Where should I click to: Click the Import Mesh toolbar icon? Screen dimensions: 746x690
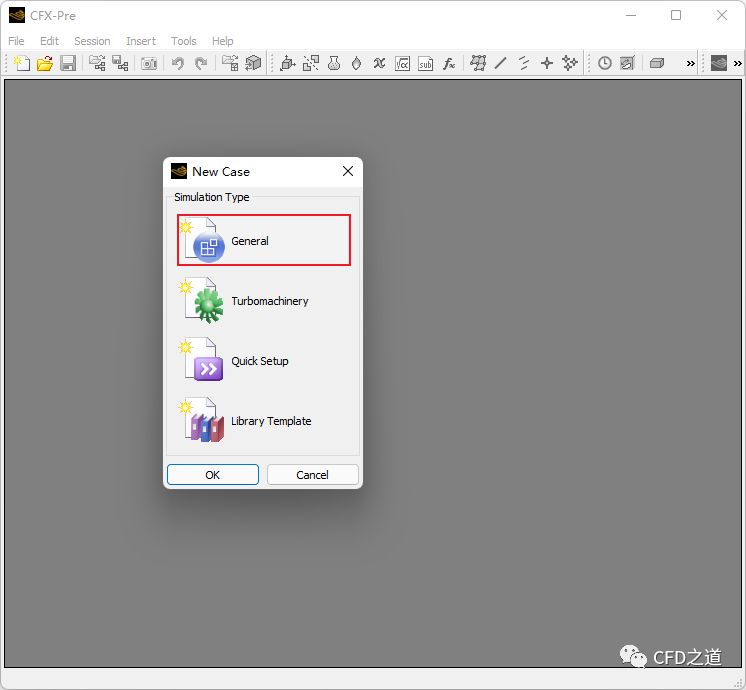point(97,63)
